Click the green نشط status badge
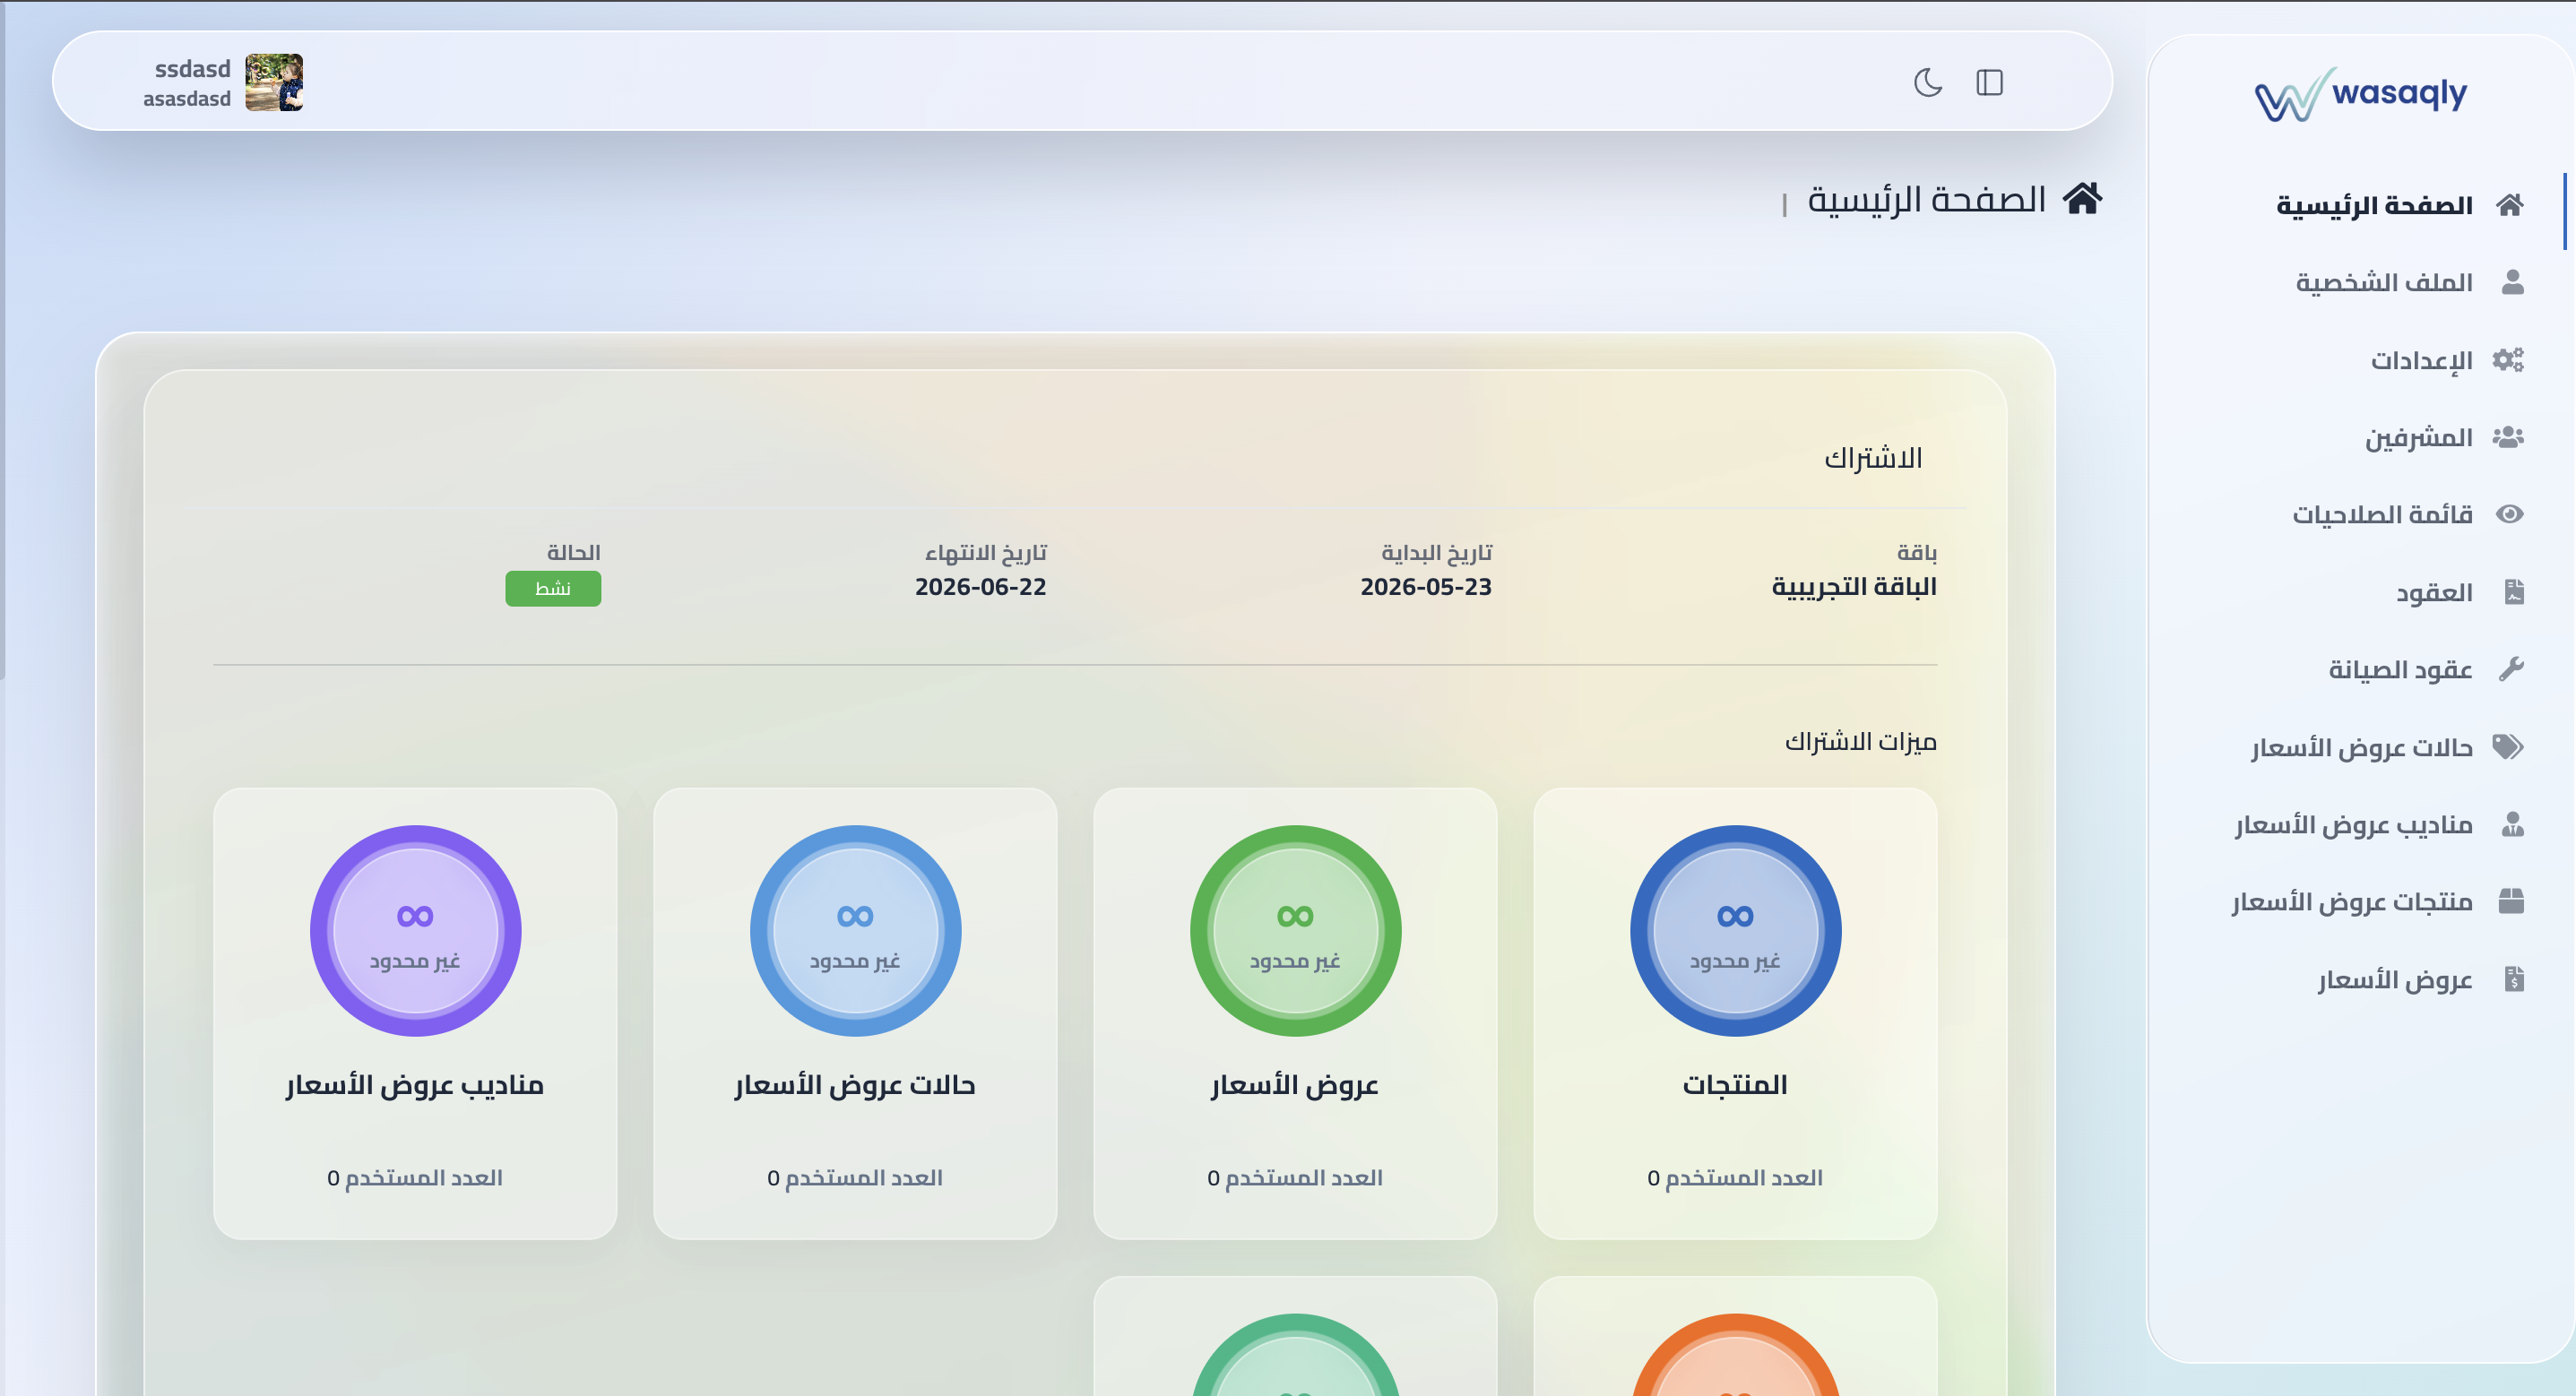Viewport: 2576px width, 1396px height. click(x=553, y=588)
